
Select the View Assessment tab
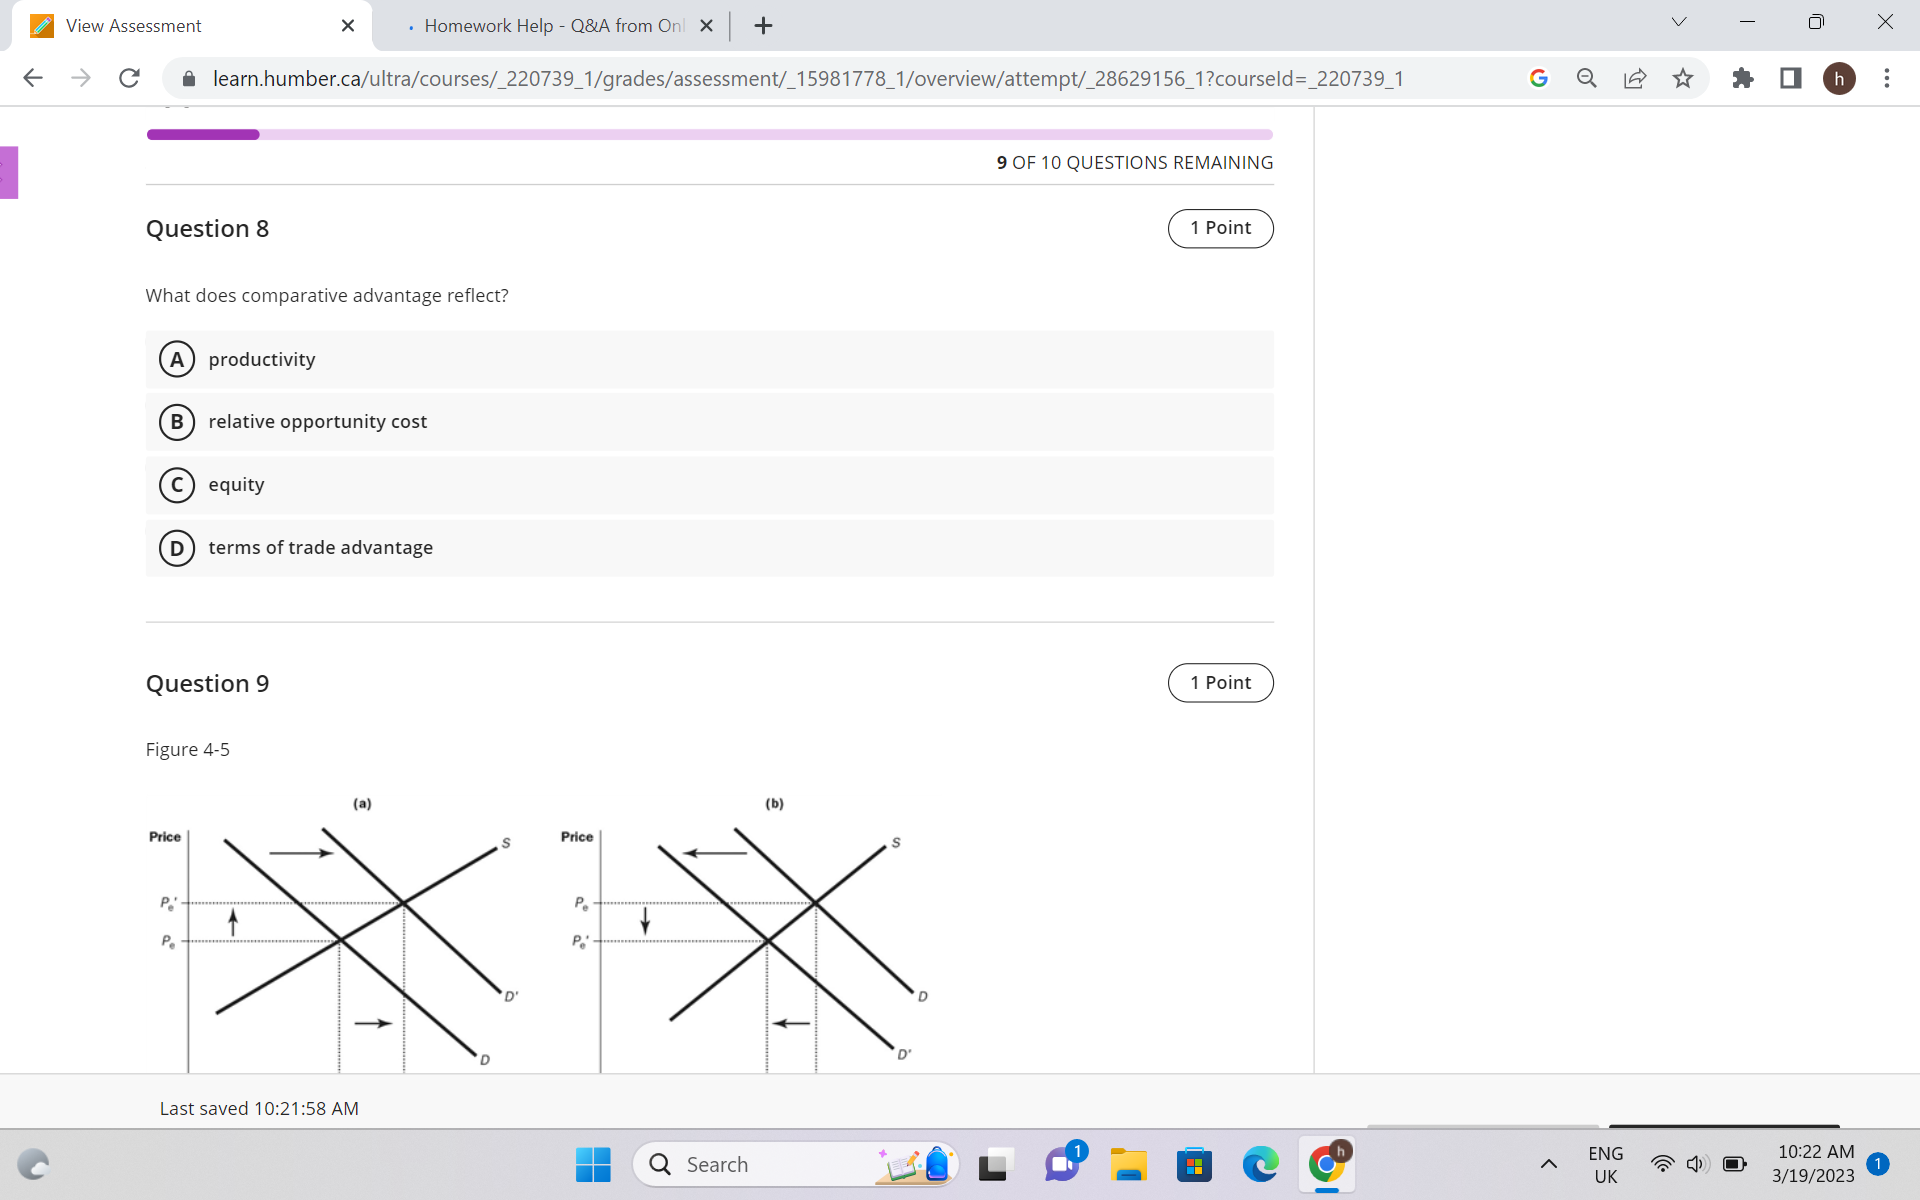click(134, 25)
